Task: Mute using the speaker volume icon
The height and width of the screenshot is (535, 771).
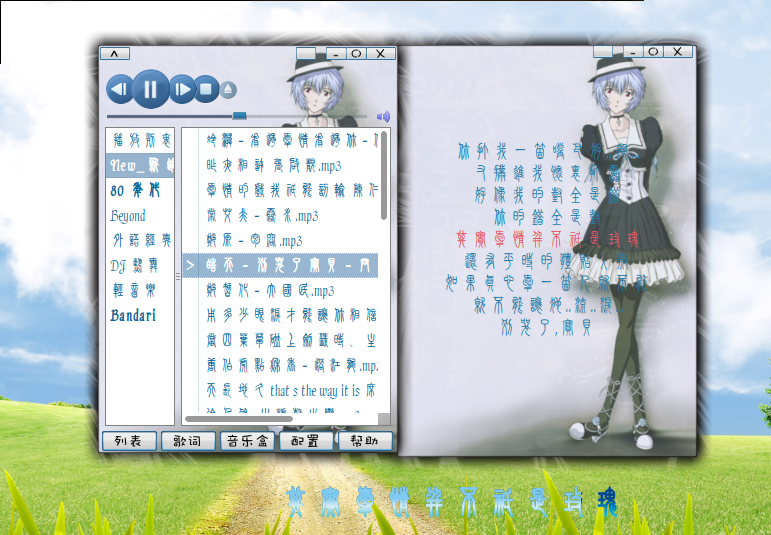Action: 383,117
